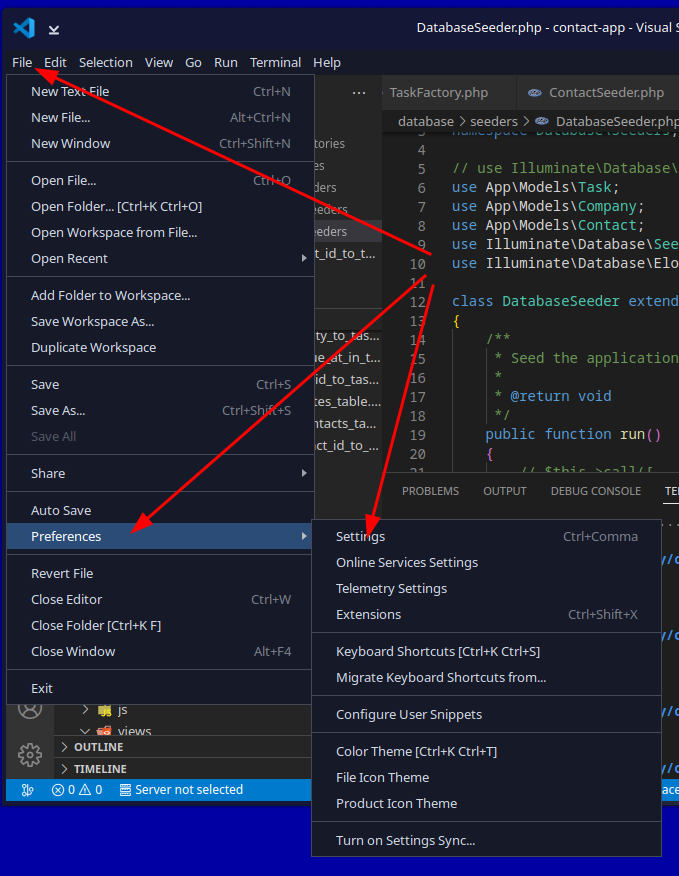Open the Go menu

coord(193,63)
